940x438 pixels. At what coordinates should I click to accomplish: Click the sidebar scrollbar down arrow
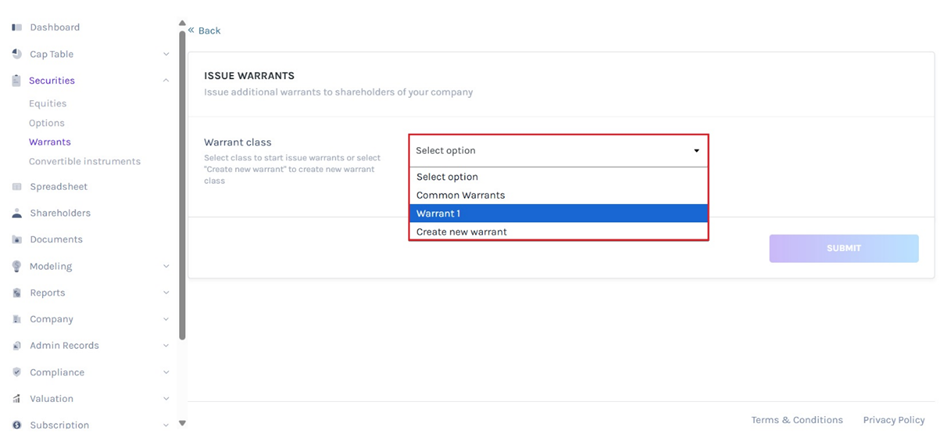(182, 423)
